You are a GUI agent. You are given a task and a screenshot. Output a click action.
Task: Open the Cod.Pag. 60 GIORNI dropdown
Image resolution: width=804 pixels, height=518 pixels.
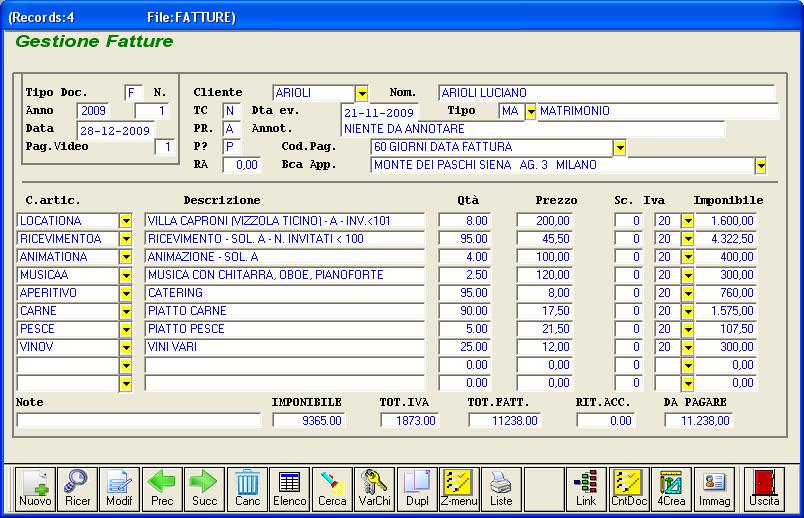click(620, 148)
